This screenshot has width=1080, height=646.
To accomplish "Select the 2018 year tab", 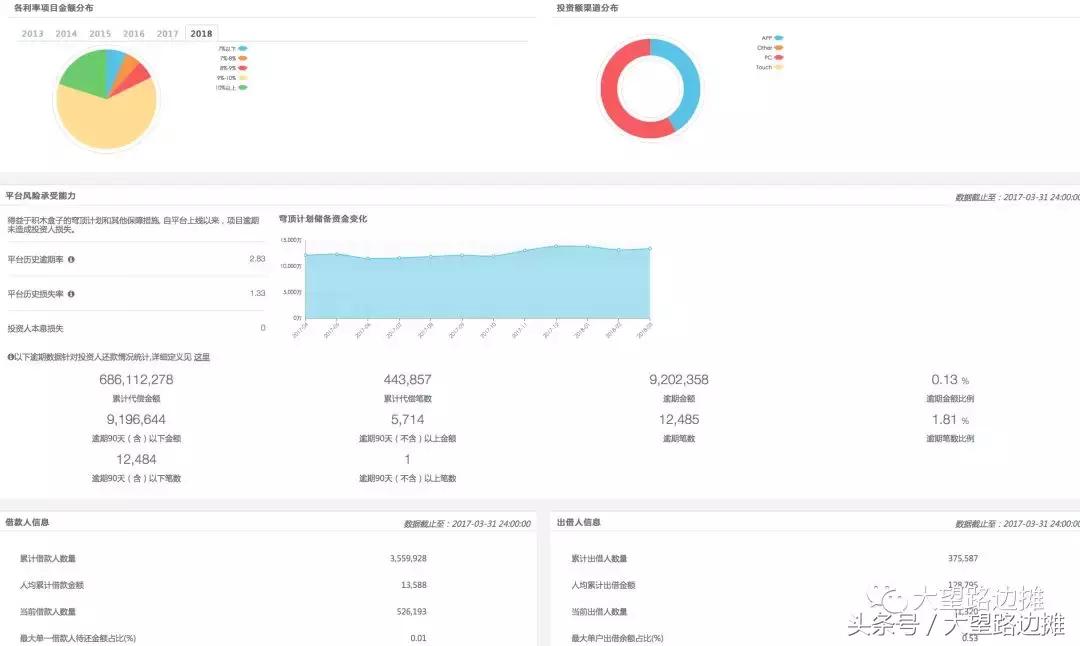I will (x=201, y=33).
